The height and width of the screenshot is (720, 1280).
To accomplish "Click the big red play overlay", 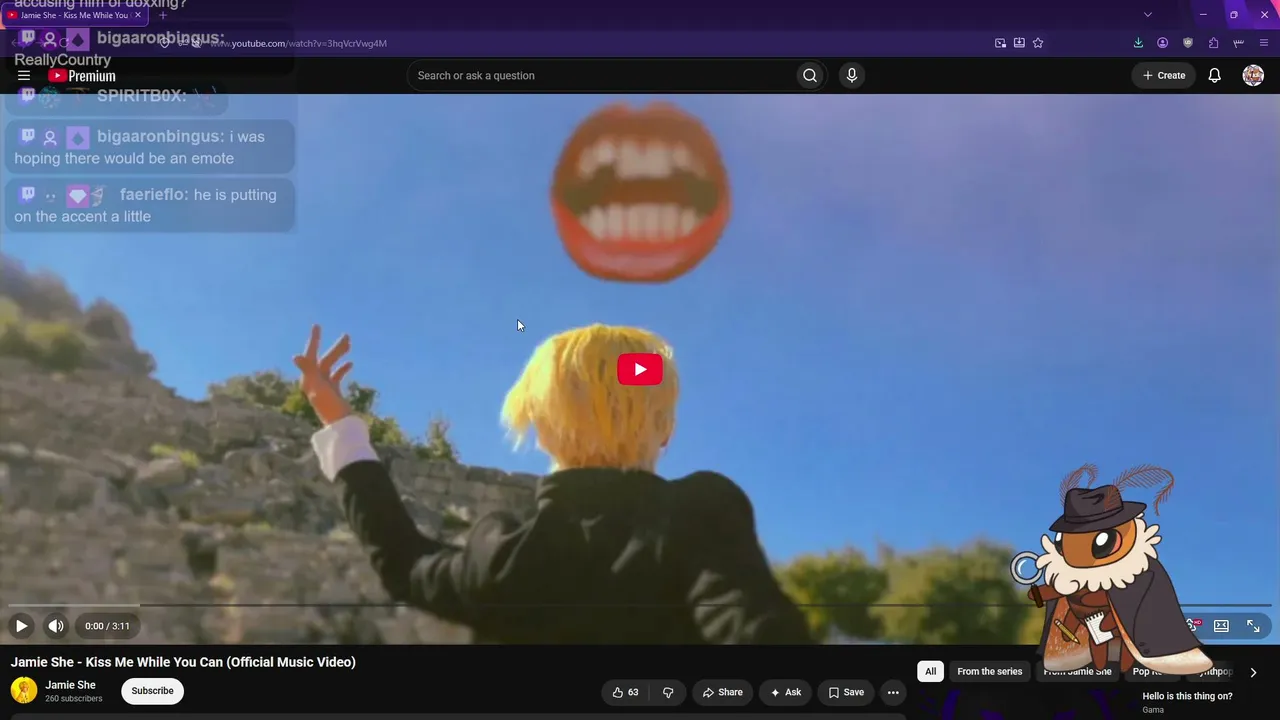I will click(x=640, y=369).
